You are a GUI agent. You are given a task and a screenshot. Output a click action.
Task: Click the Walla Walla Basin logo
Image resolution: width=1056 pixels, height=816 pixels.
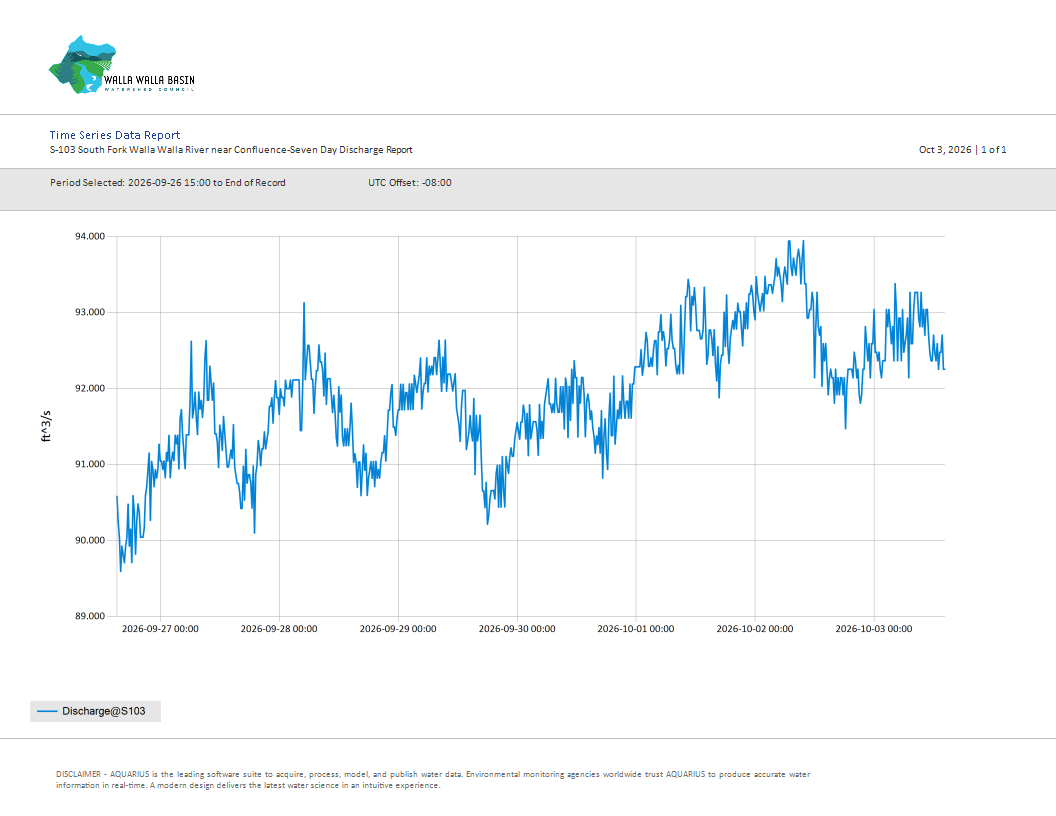[x=122, y=65]
